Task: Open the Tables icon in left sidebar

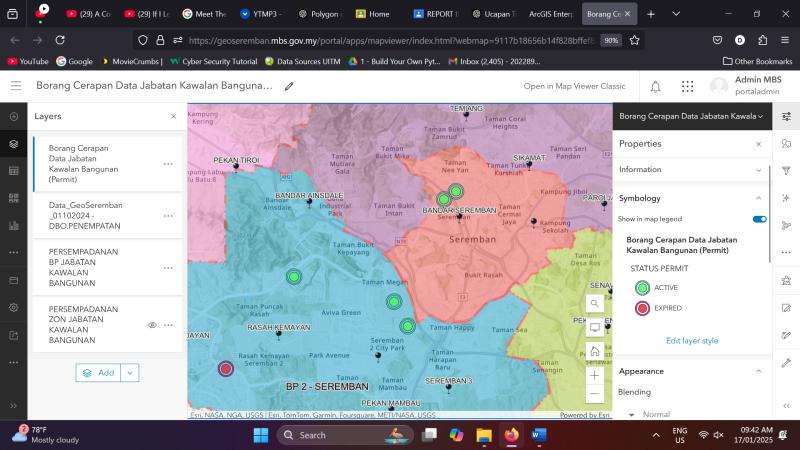Action: pyautogui.click(x=14, y=171)
